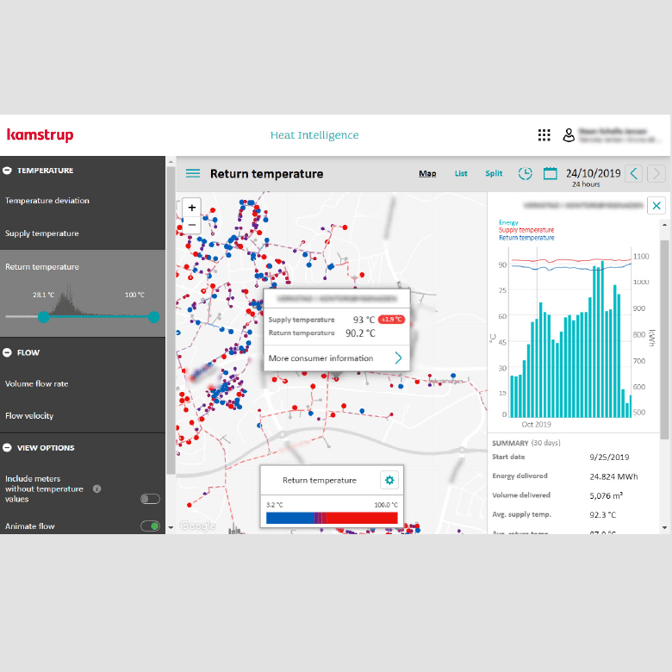This screenshot has height=672, width=672.
Task: Click the user profile icon
Action: [x=569, y=135]
